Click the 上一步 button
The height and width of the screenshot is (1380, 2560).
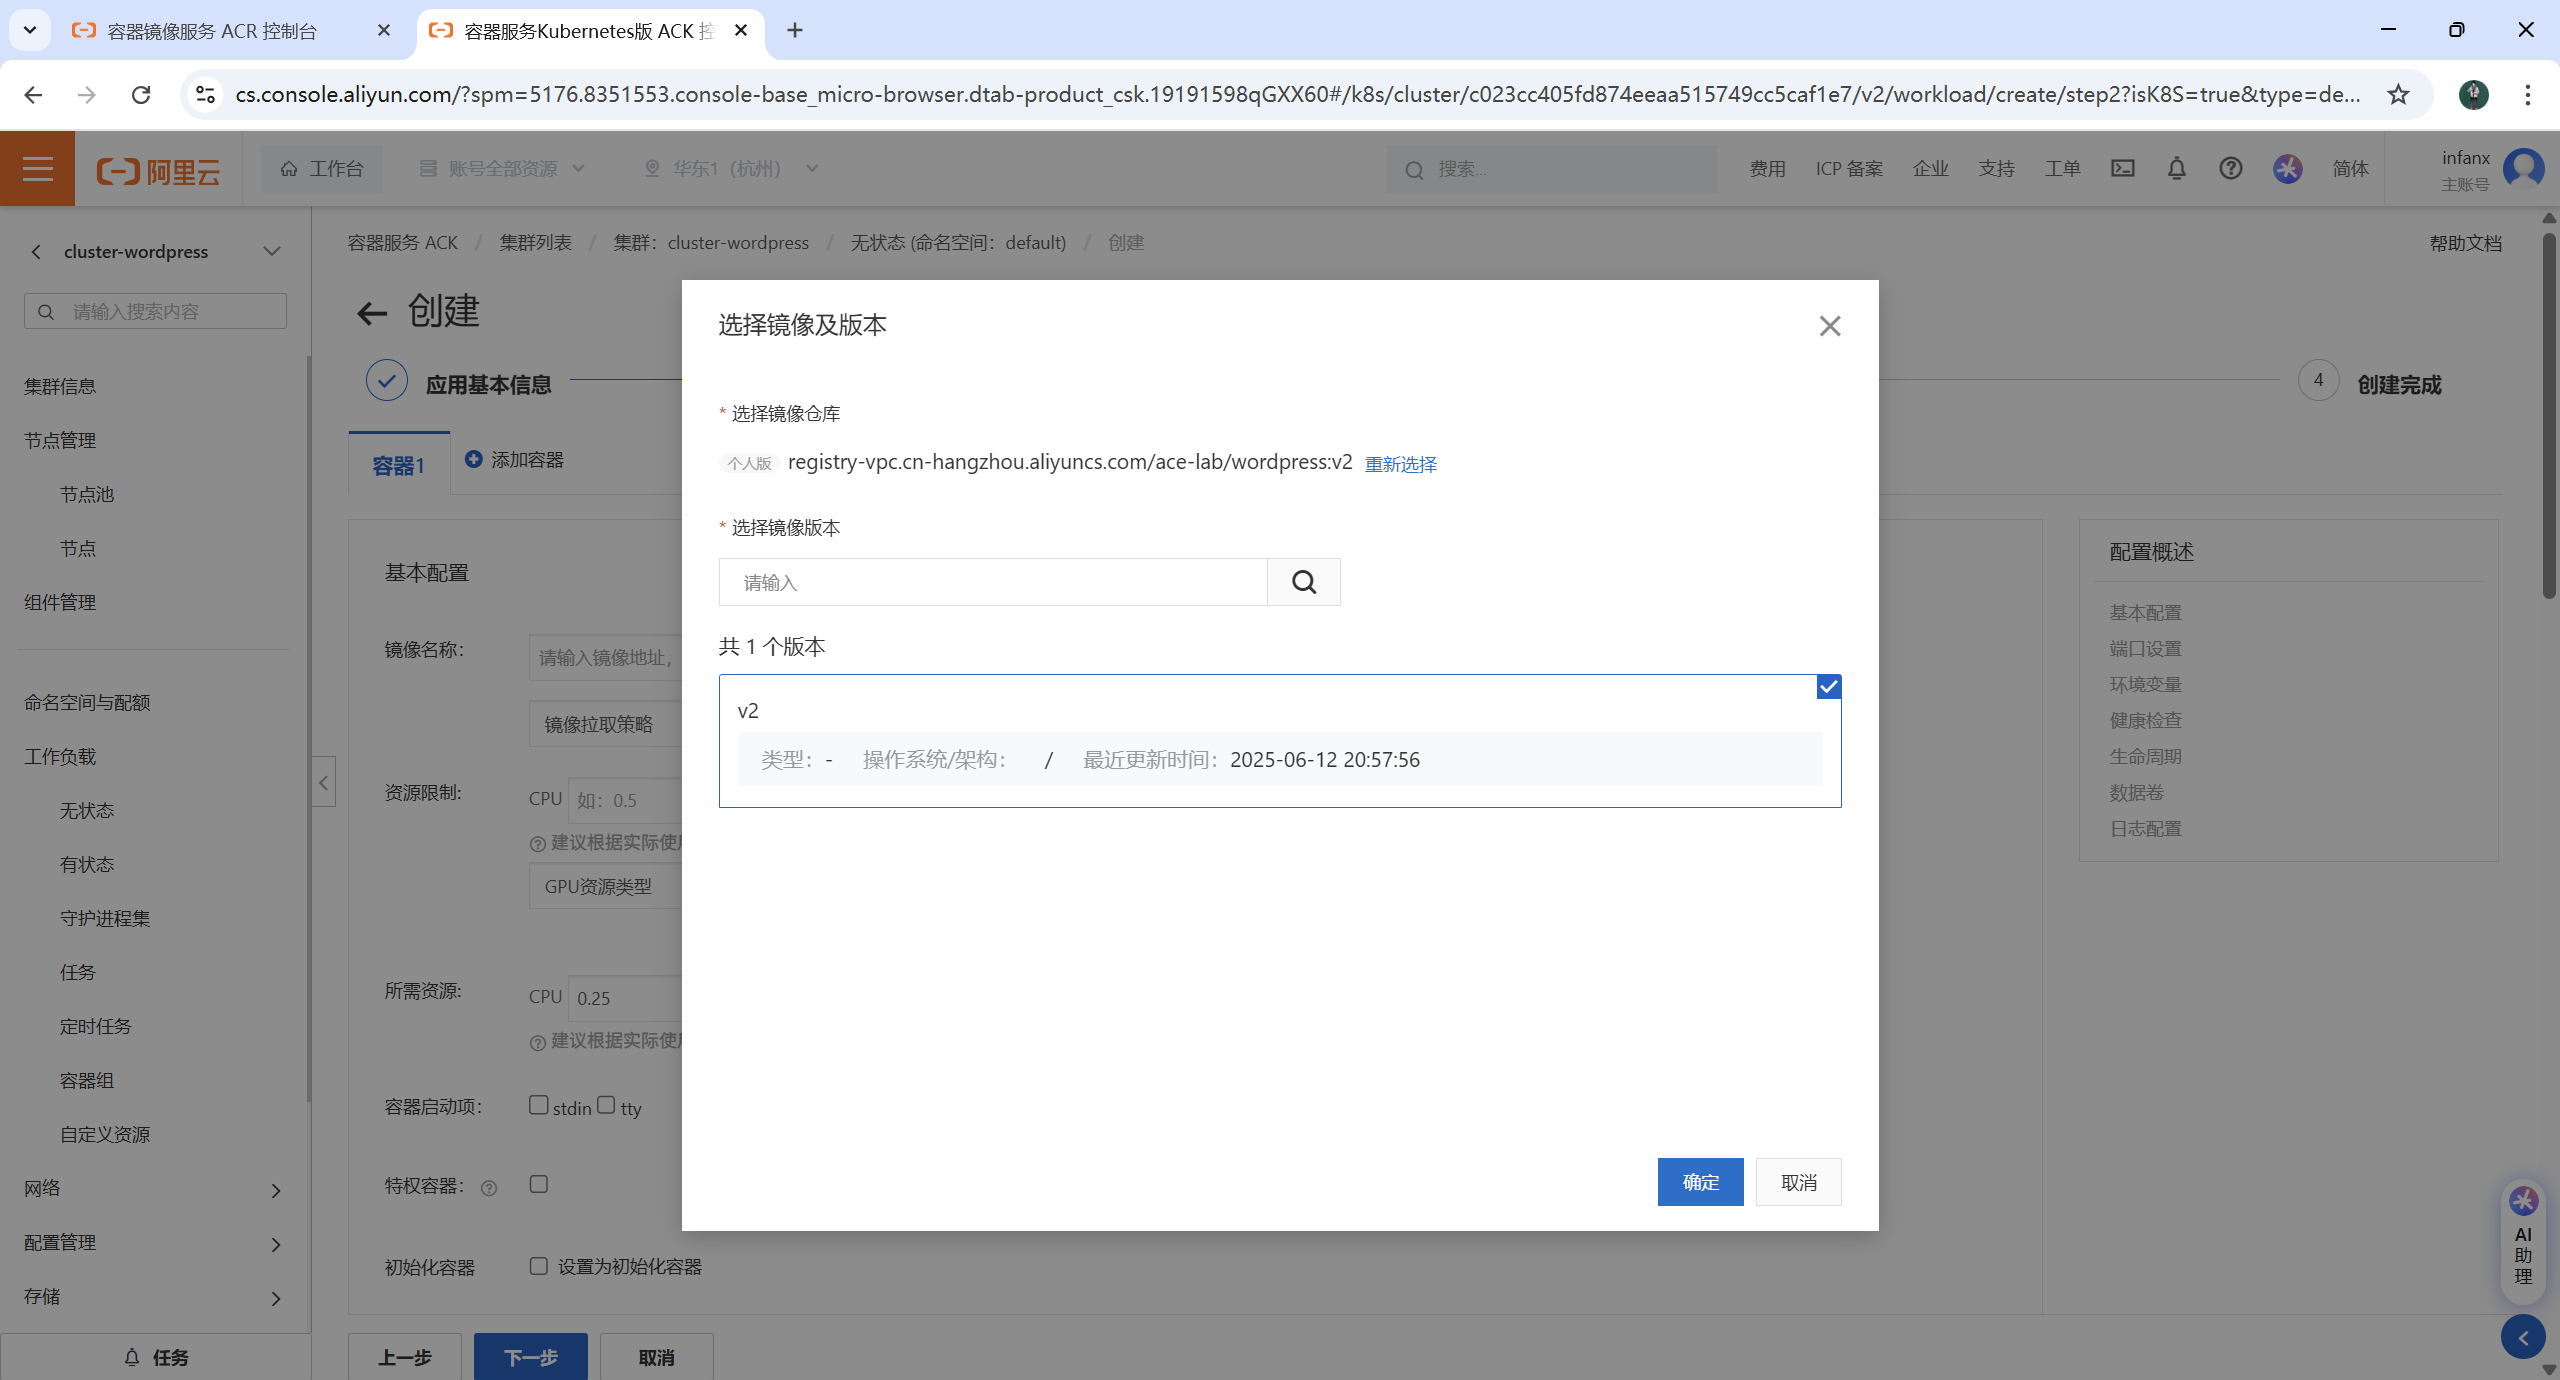tap(405, 1357)
